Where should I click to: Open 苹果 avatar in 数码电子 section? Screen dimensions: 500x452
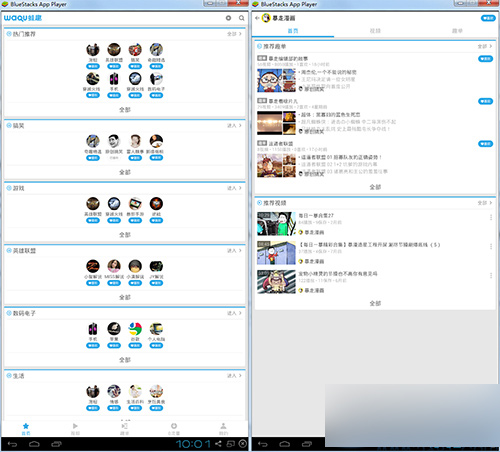114,329
